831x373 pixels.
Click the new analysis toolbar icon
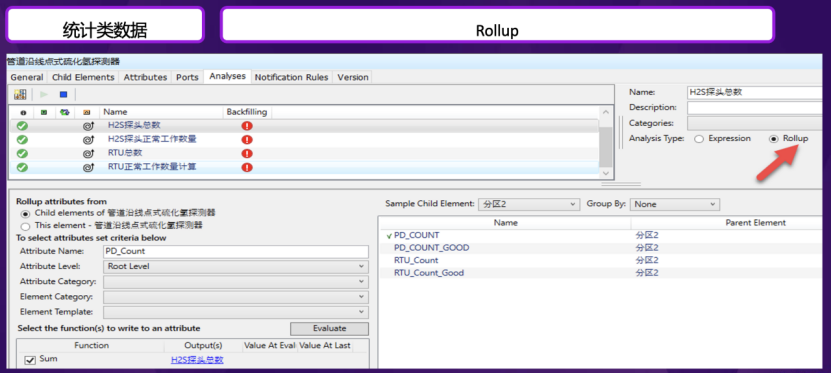click(20, 95)
